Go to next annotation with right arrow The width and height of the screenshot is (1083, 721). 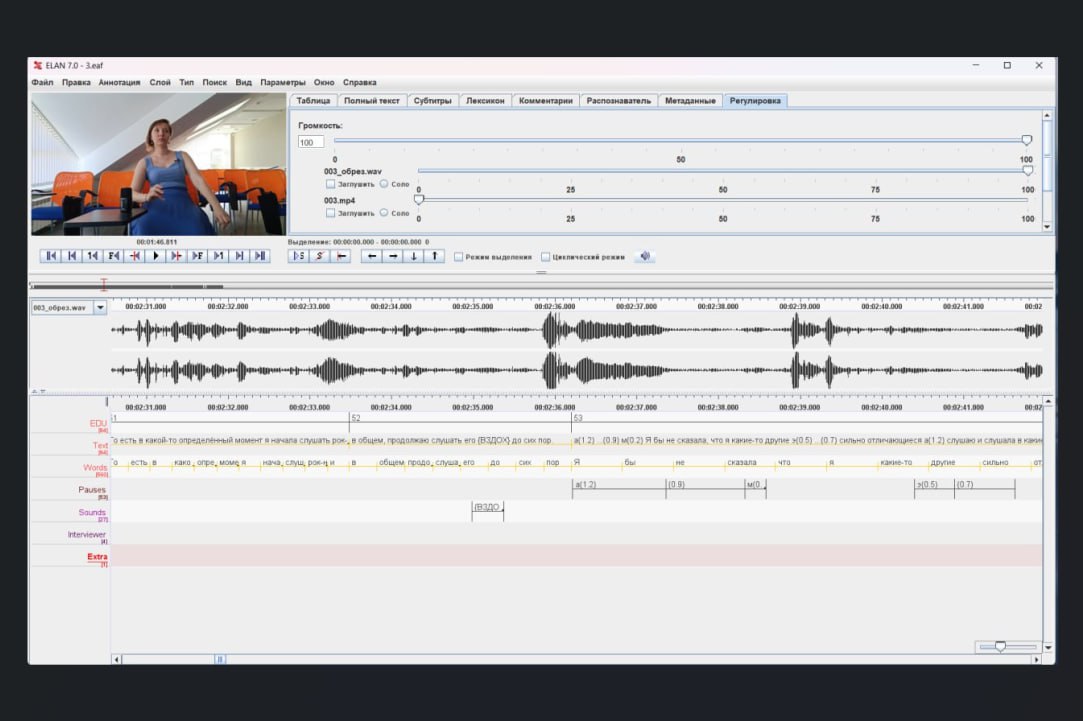pos(392,256)
